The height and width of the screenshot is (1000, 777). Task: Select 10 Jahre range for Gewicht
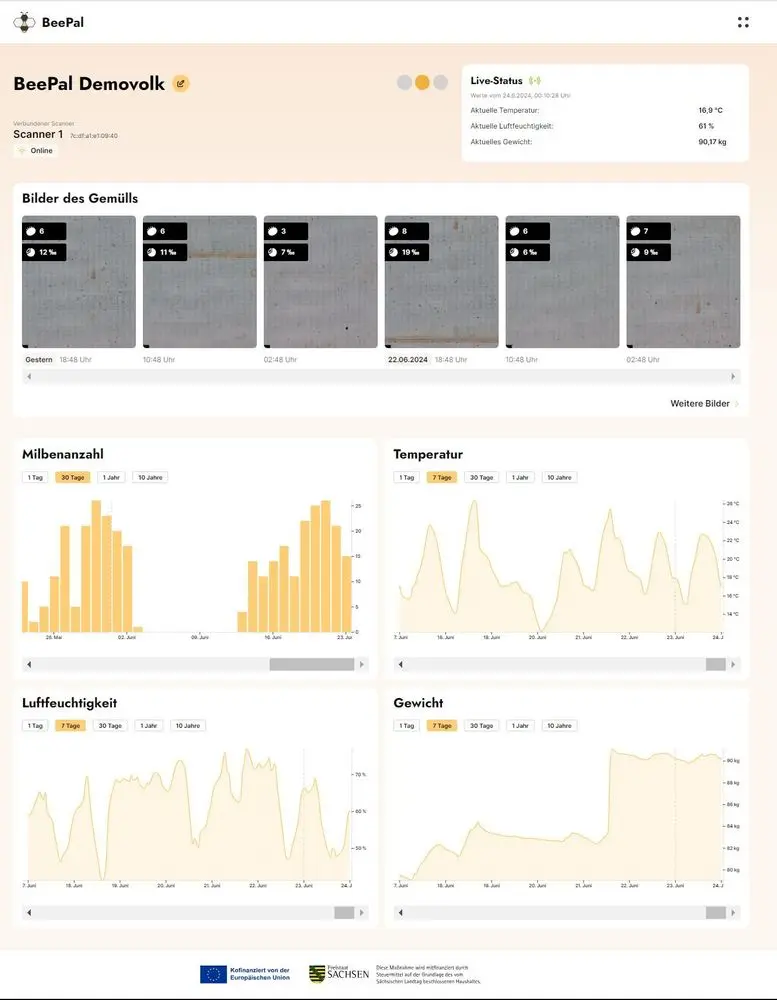[559, 726]
